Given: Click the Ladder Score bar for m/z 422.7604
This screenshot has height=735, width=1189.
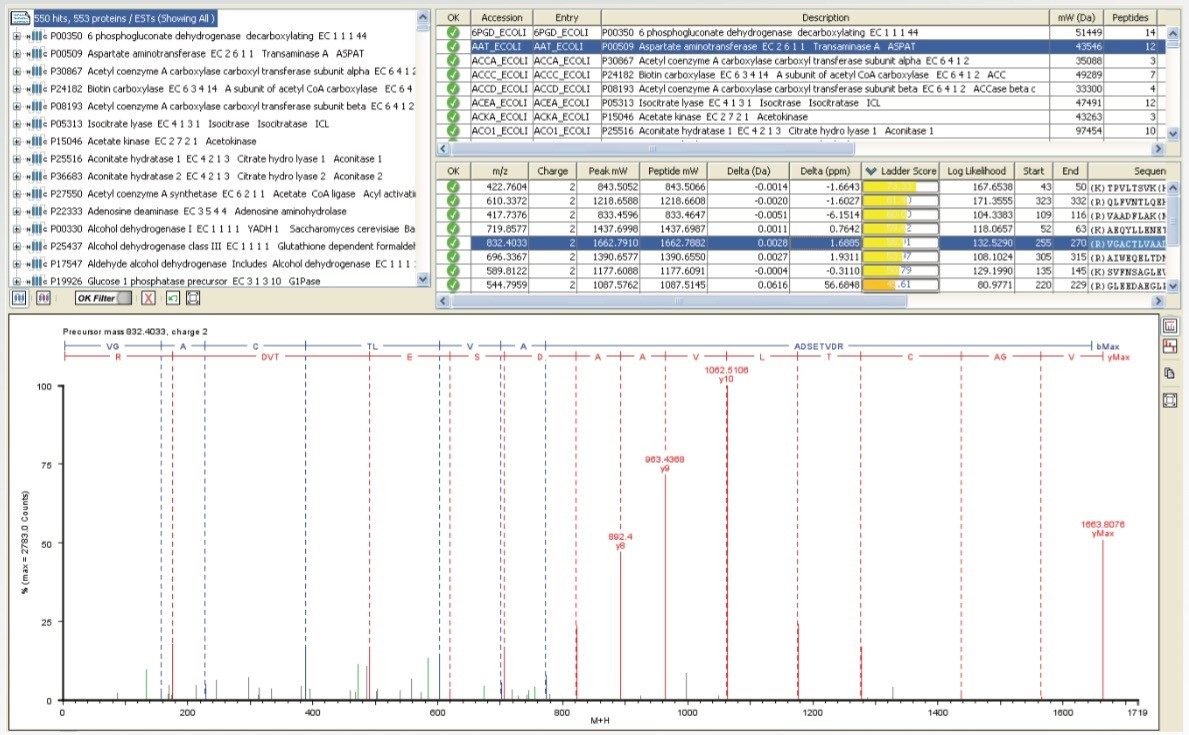Looking at the screenshot, I should click(x=901, y=187).
